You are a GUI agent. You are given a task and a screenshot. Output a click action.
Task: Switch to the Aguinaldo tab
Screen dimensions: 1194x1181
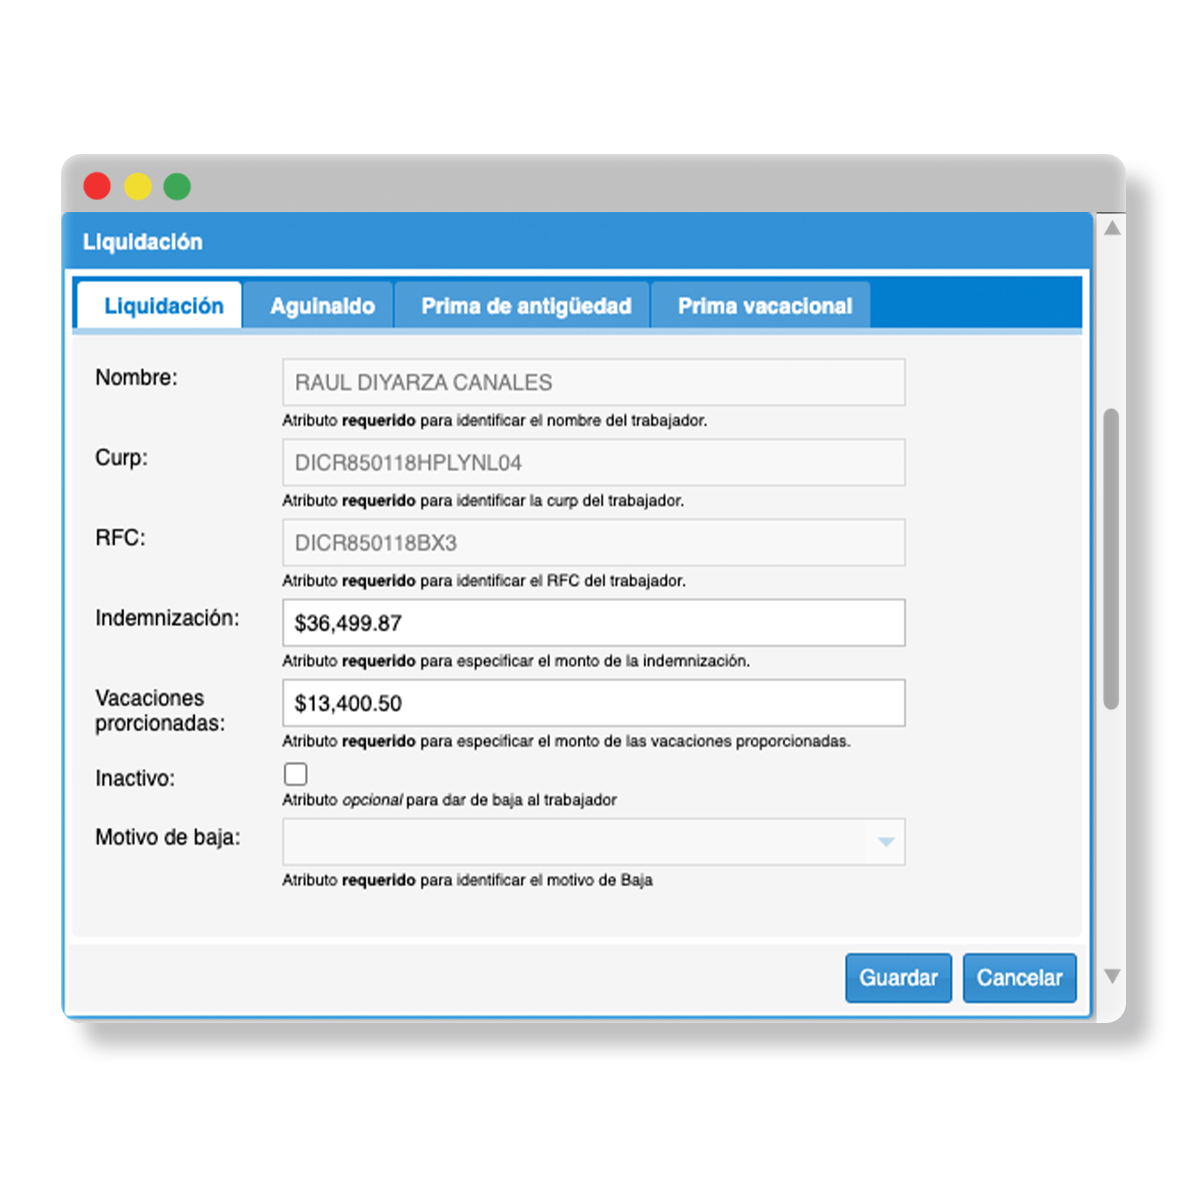click(322, 306)
